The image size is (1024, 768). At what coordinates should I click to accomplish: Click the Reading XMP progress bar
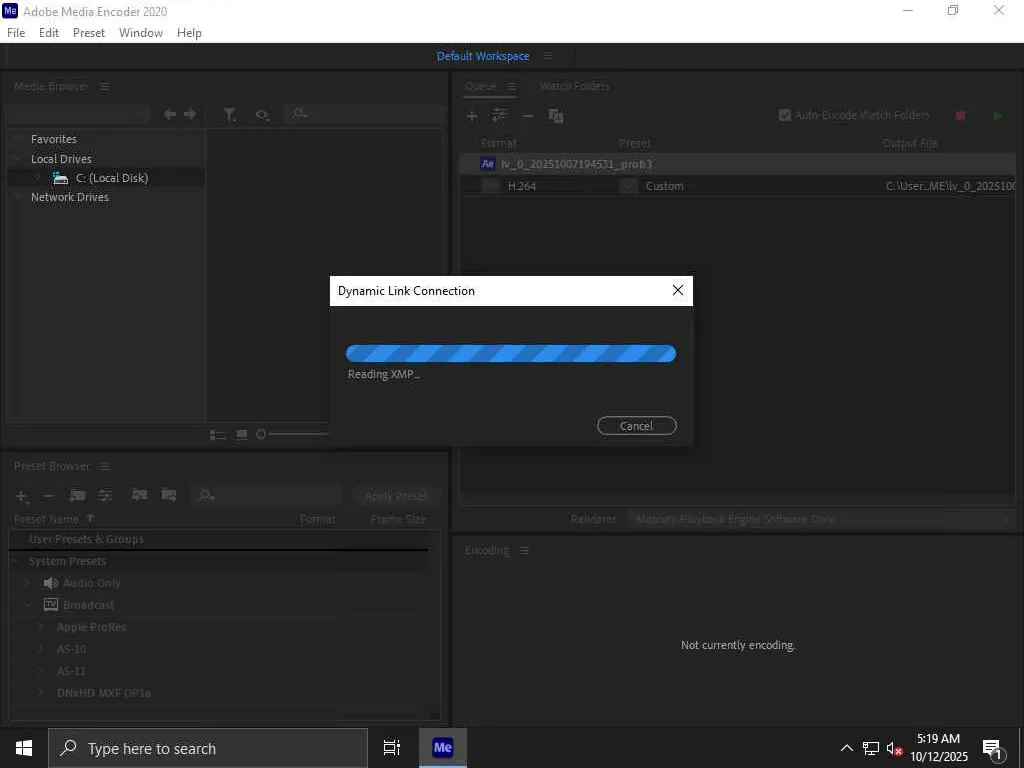[x=511, y=353]
